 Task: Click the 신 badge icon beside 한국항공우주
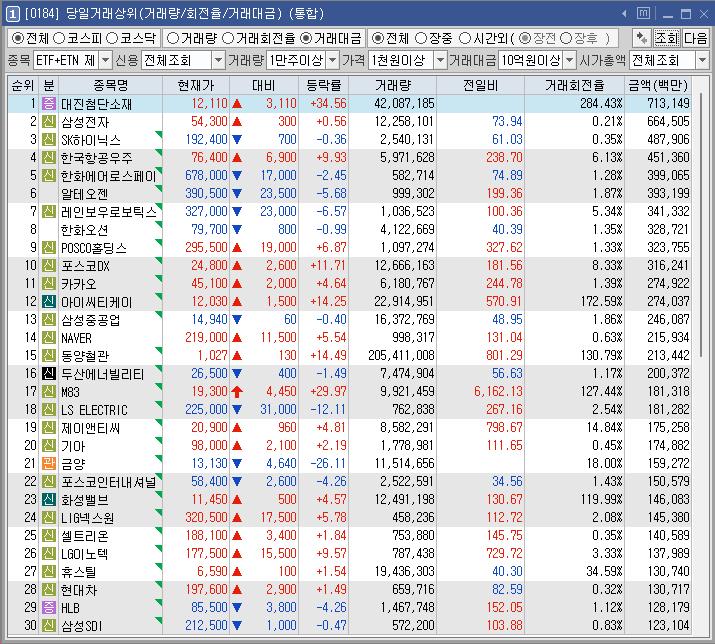[49, 157]
